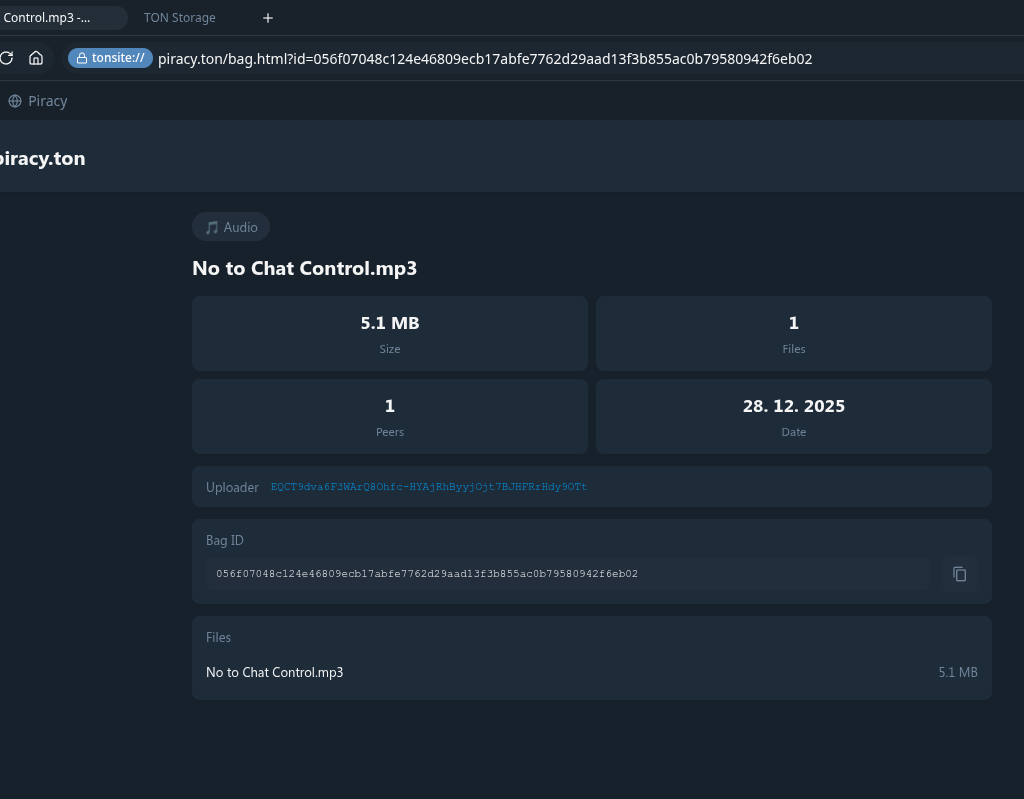Go to the browser home page
The width and height of the screenshot is (1024, 799).
pyautogui.click(x=36, y=58)
